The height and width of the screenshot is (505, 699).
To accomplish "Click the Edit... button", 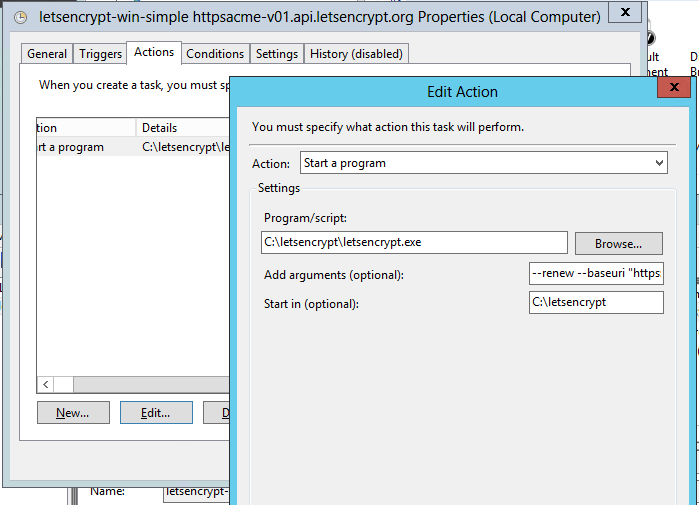I will click(x=156, y=413).
